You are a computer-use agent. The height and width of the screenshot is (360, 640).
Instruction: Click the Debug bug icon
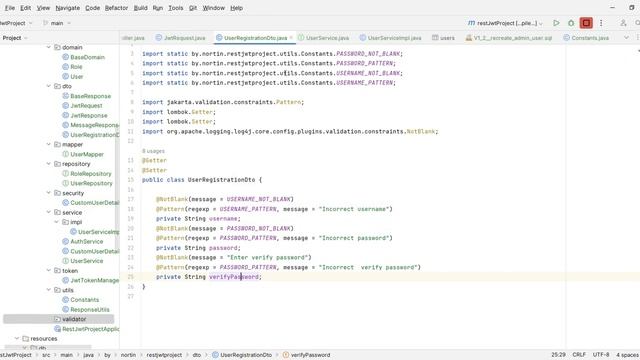point(571,23)
